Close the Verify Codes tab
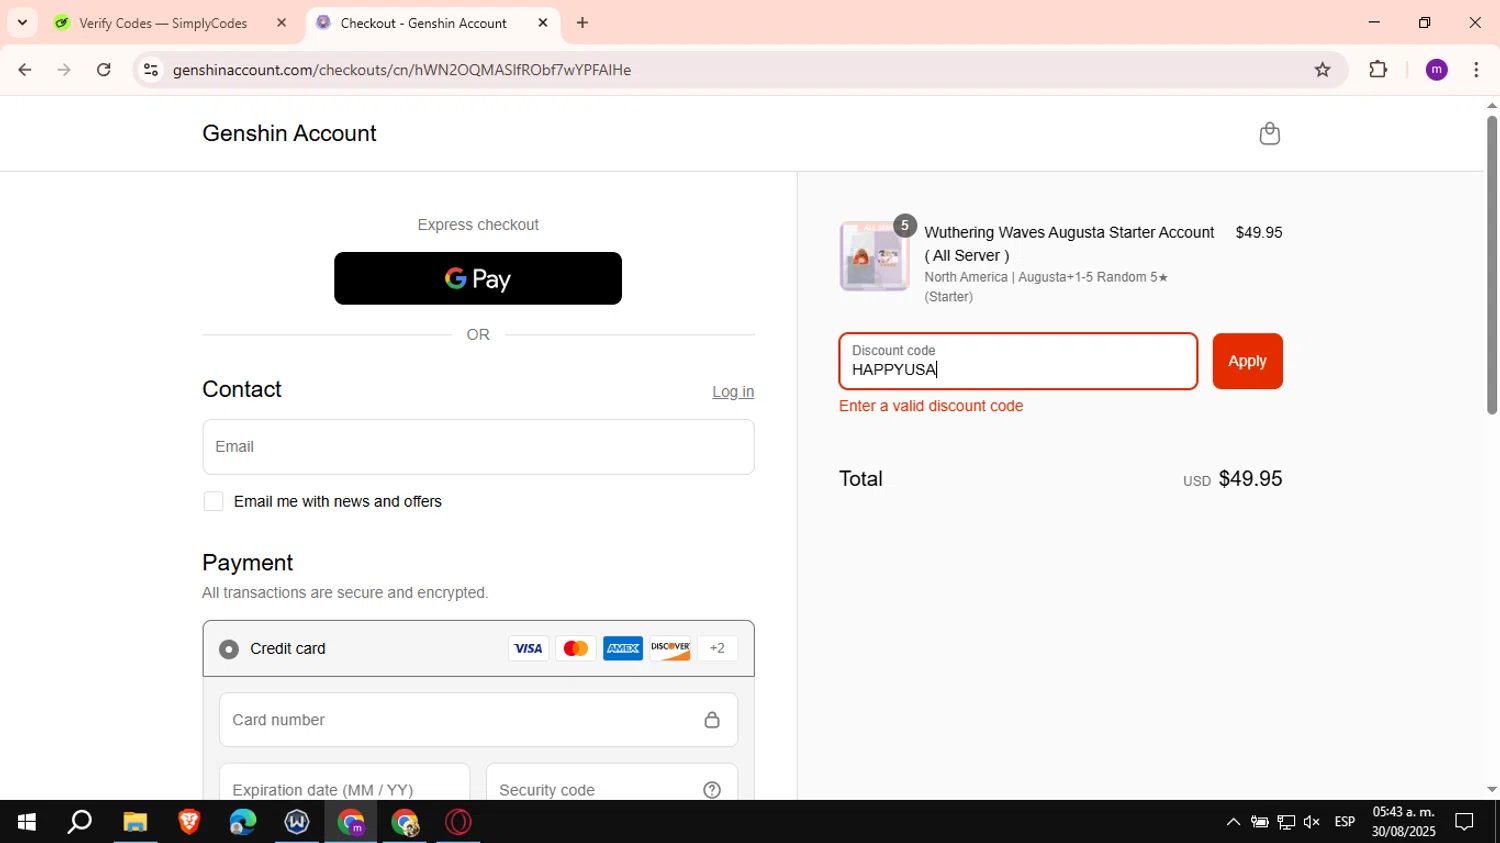1500x843 pixels. (x=281, y=23)
